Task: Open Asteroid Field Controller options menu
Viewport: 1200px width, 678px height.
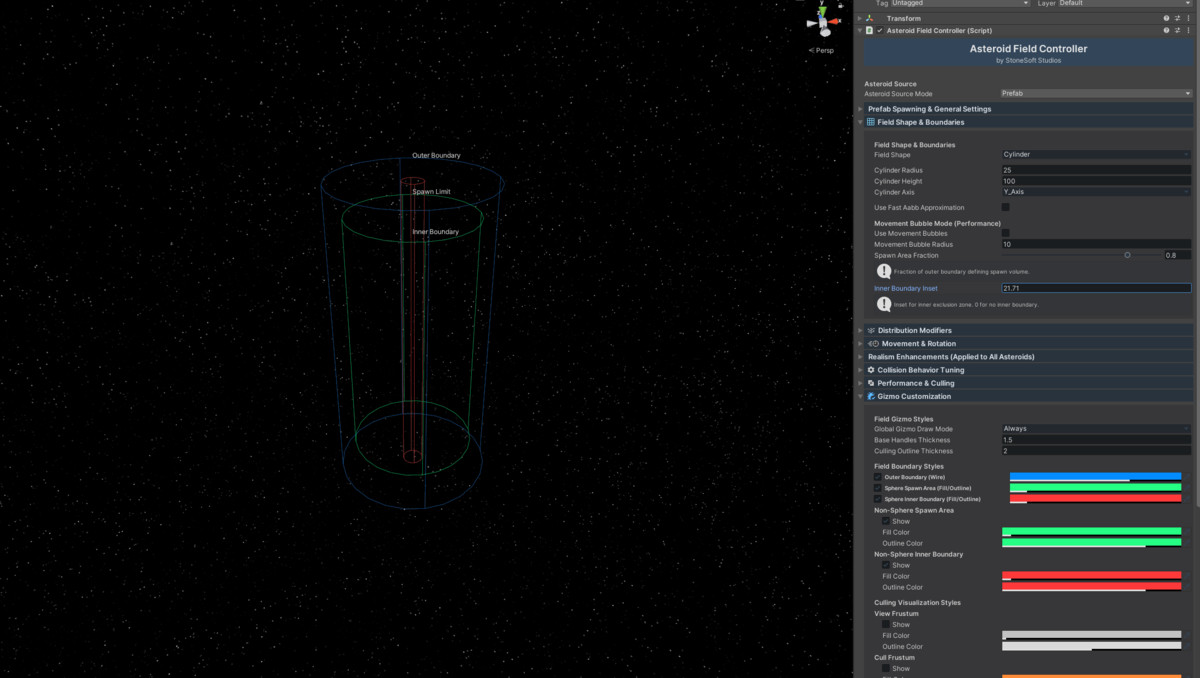Action: 1188,30
